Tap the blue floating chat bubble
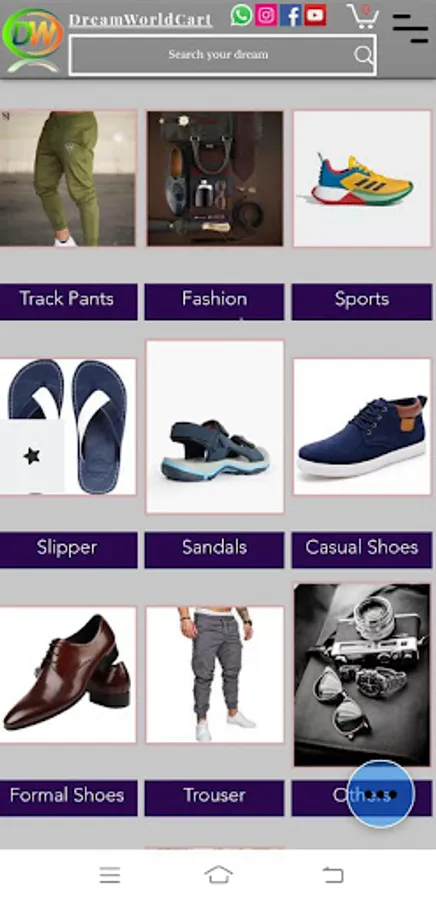Screen dimensions: 436x900 pos(380,794)
